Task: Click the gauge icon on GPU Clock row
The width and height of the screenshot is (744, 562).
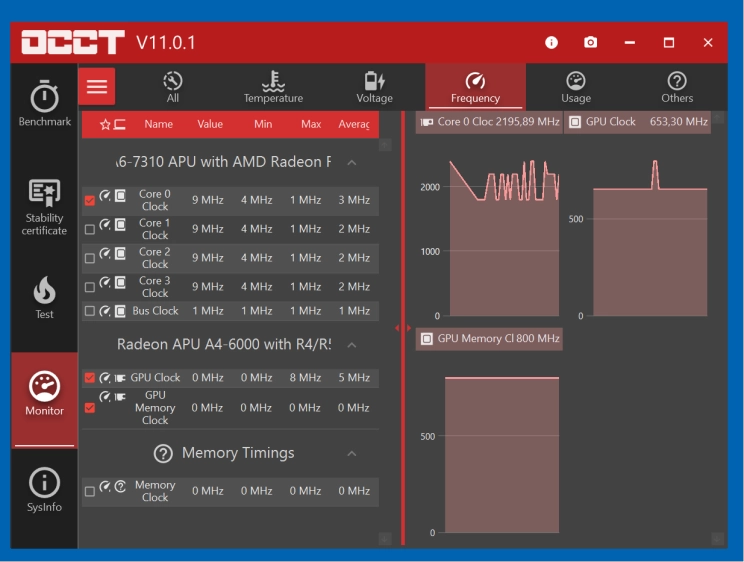Action: pos(105,378)
